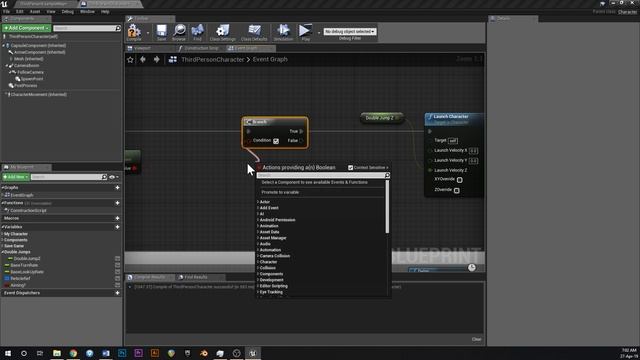This screenshot has width=640, height=360.
Task: Toggle the ZOverride checkbox
Action: click(x=457, y=191)
